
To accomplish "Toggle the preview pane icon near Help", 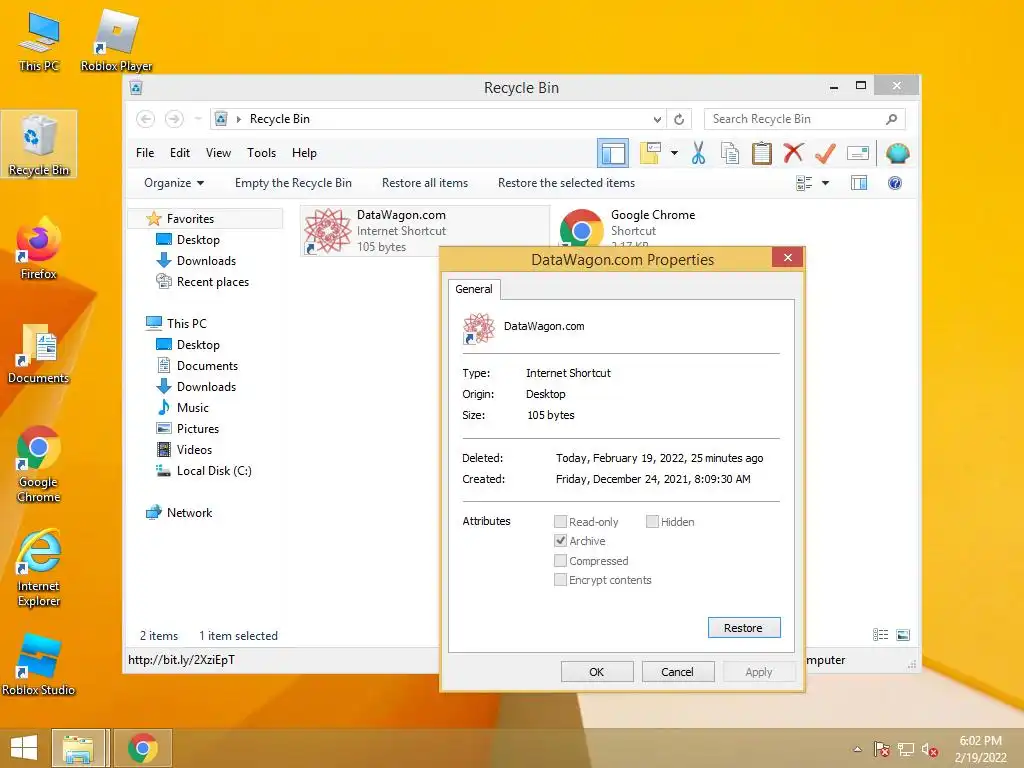I will point(859,184).
